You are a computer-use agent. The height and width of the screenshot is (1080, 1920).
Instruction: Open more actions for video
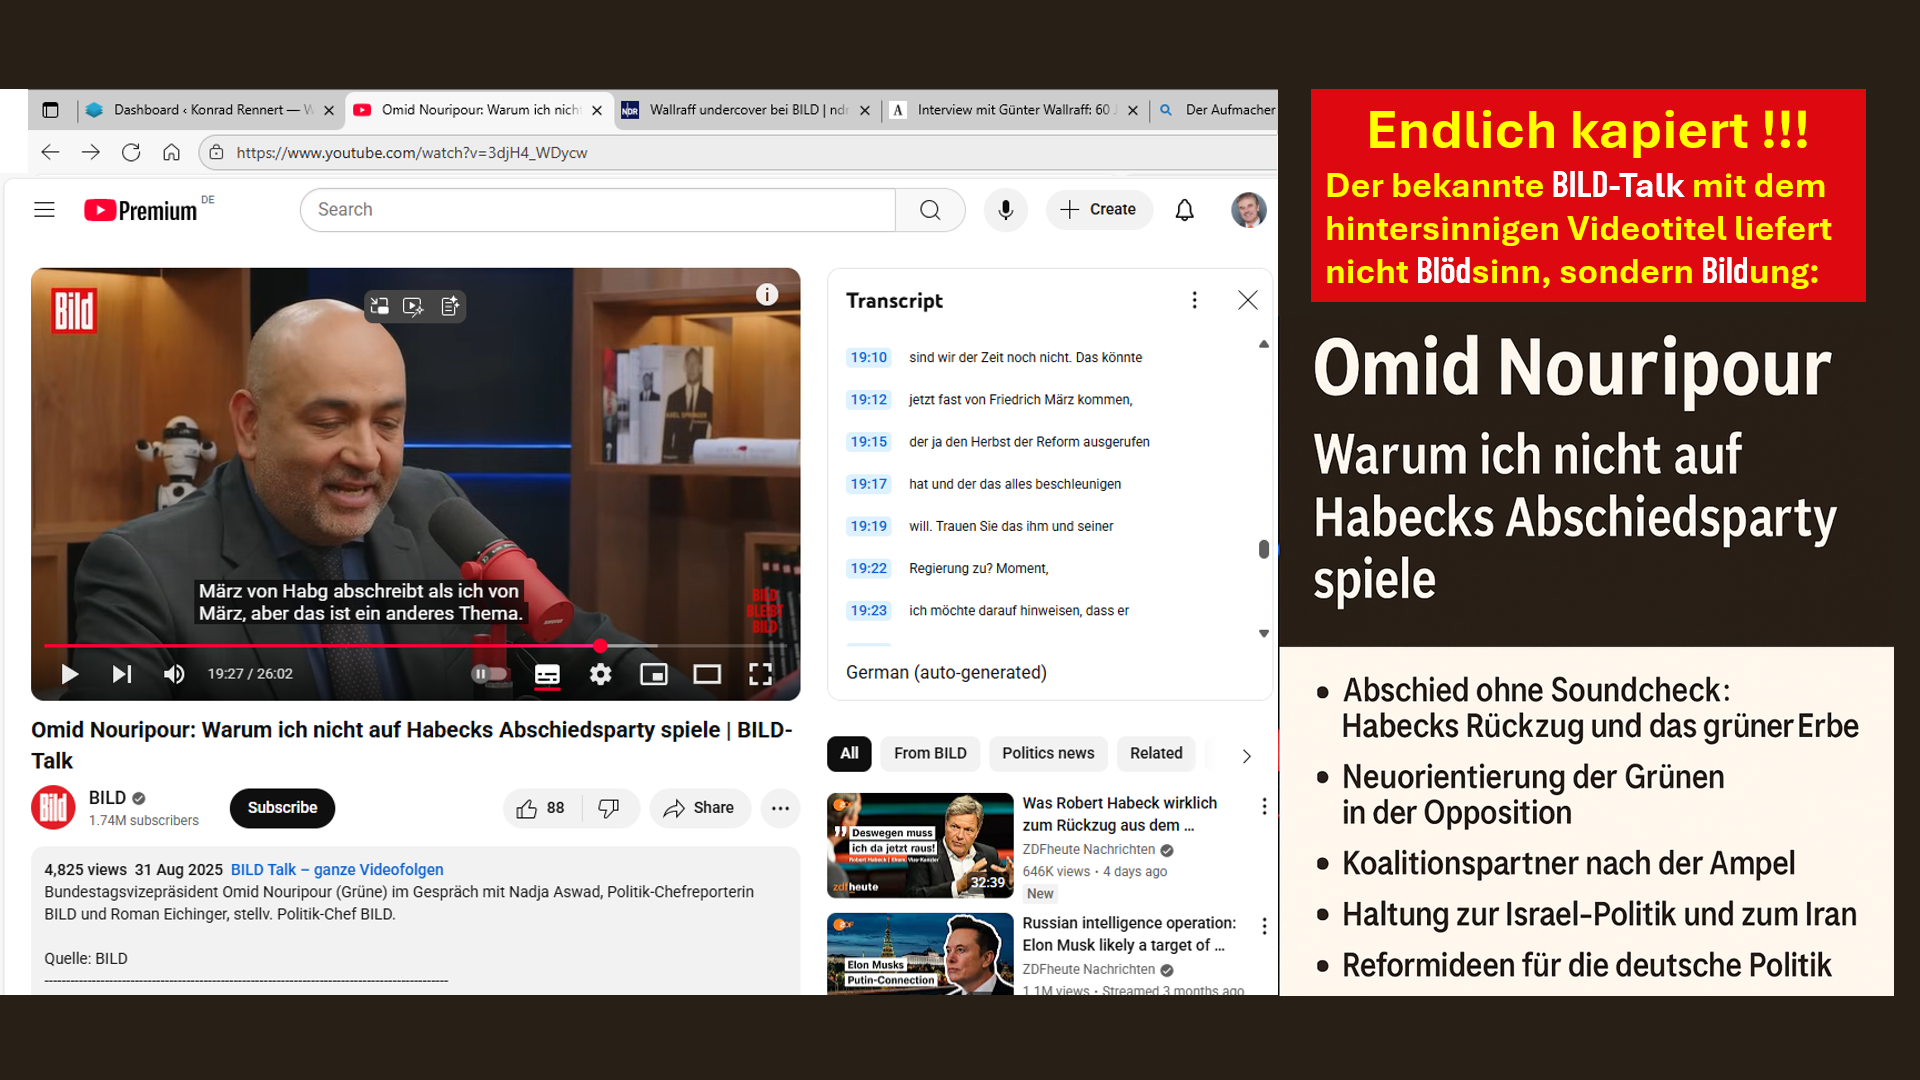(780, 808)
